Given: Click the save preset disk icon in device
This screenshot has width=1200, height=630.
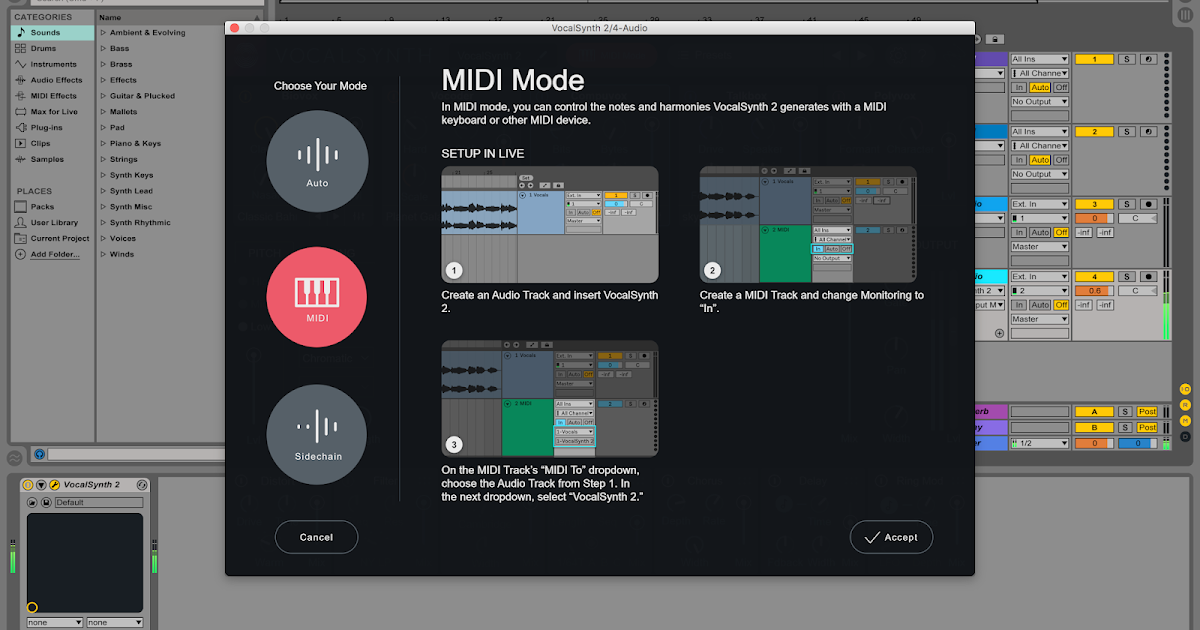Looking at the screenshot, I should [46, 502].
